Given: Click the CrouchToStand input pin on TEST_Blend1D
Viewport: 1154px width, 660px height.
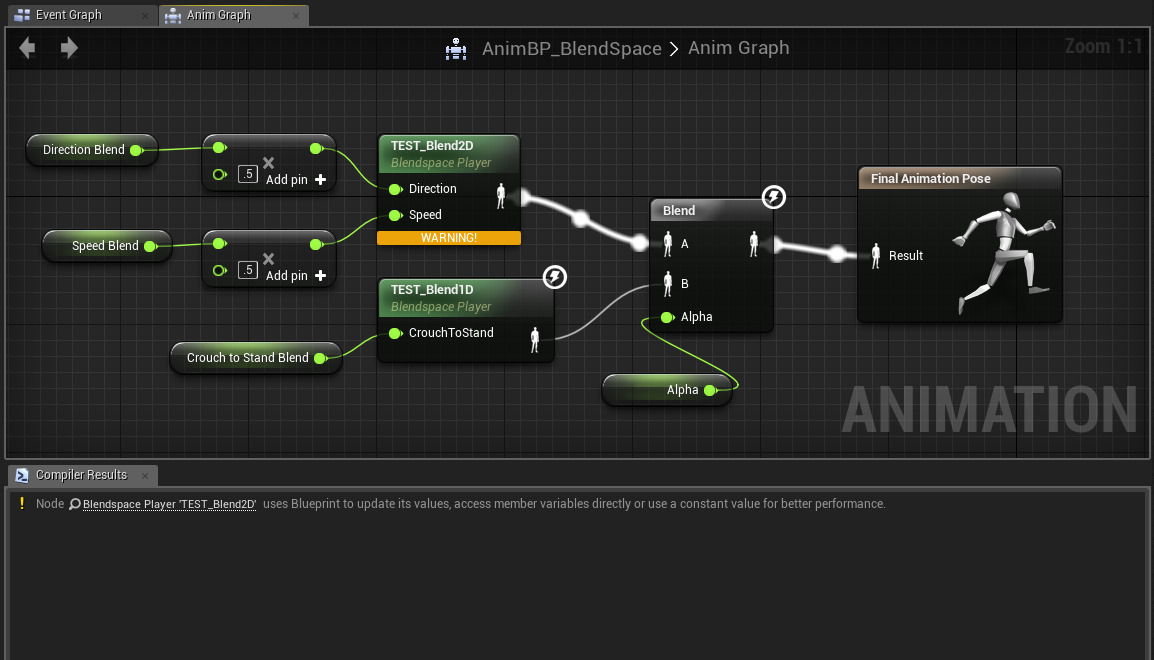Looking at the screenshot, I should [x=395, y=333].
